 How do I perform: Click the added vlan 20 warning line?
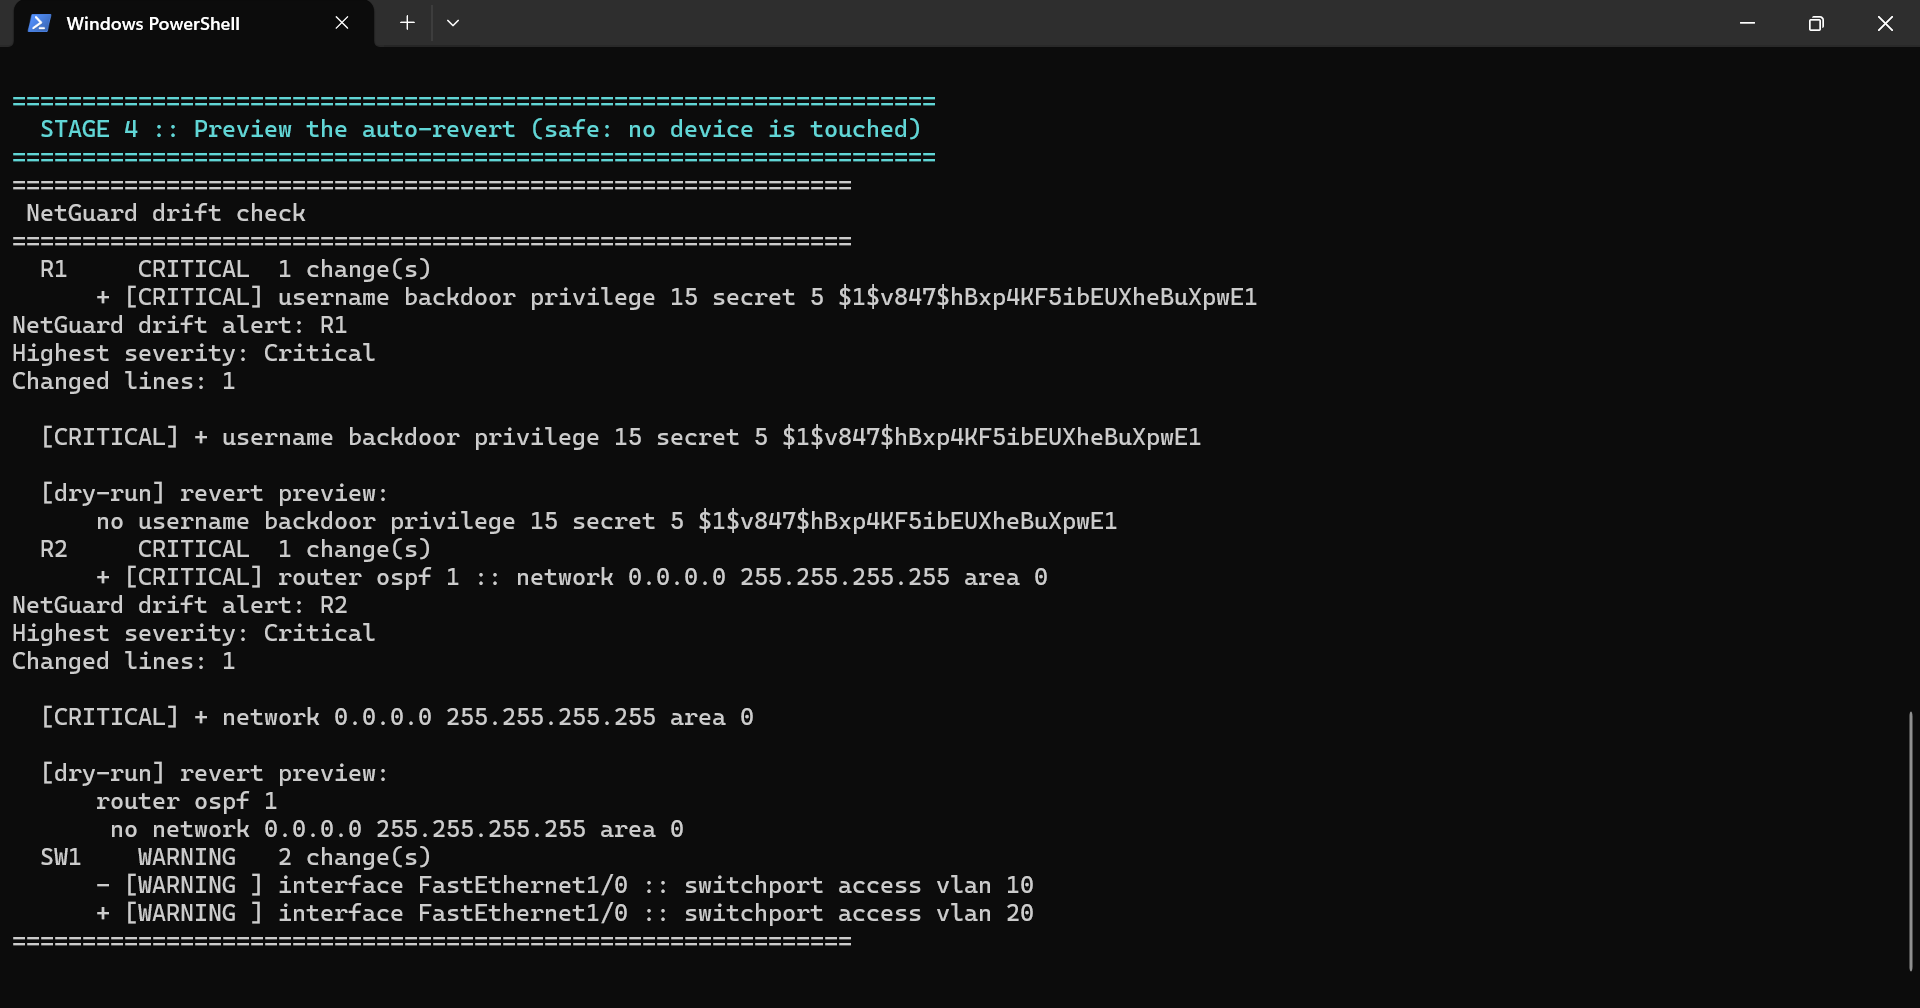click(x=564, y=913)
